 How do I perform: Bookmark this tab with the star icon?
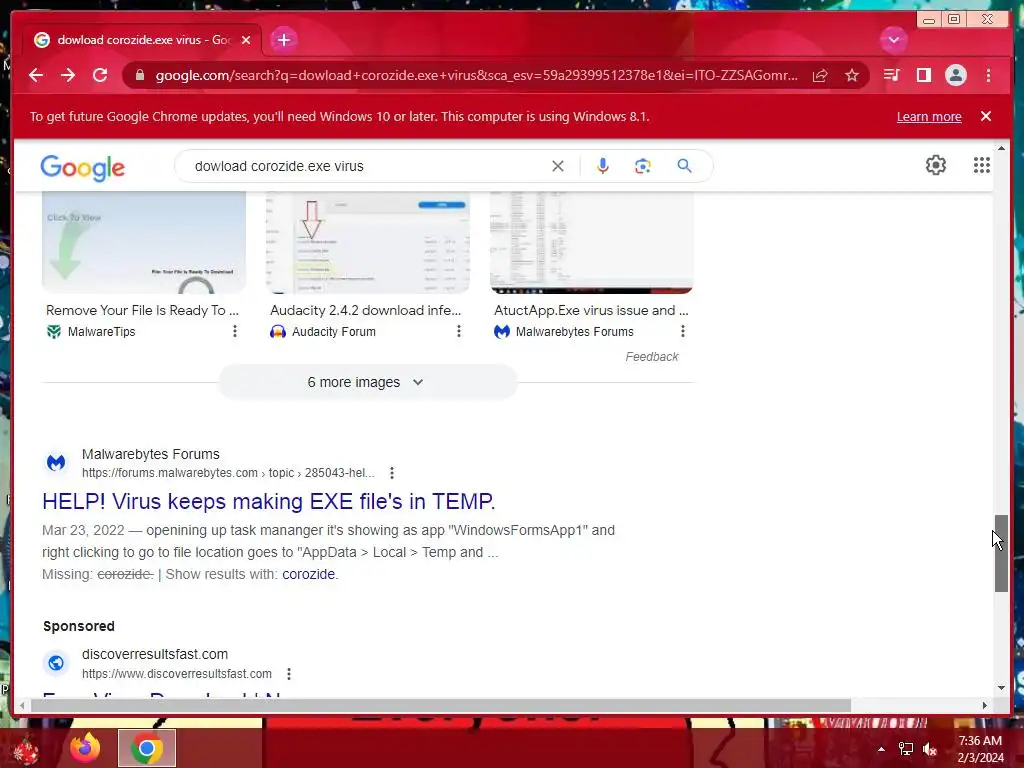point(852,75)
